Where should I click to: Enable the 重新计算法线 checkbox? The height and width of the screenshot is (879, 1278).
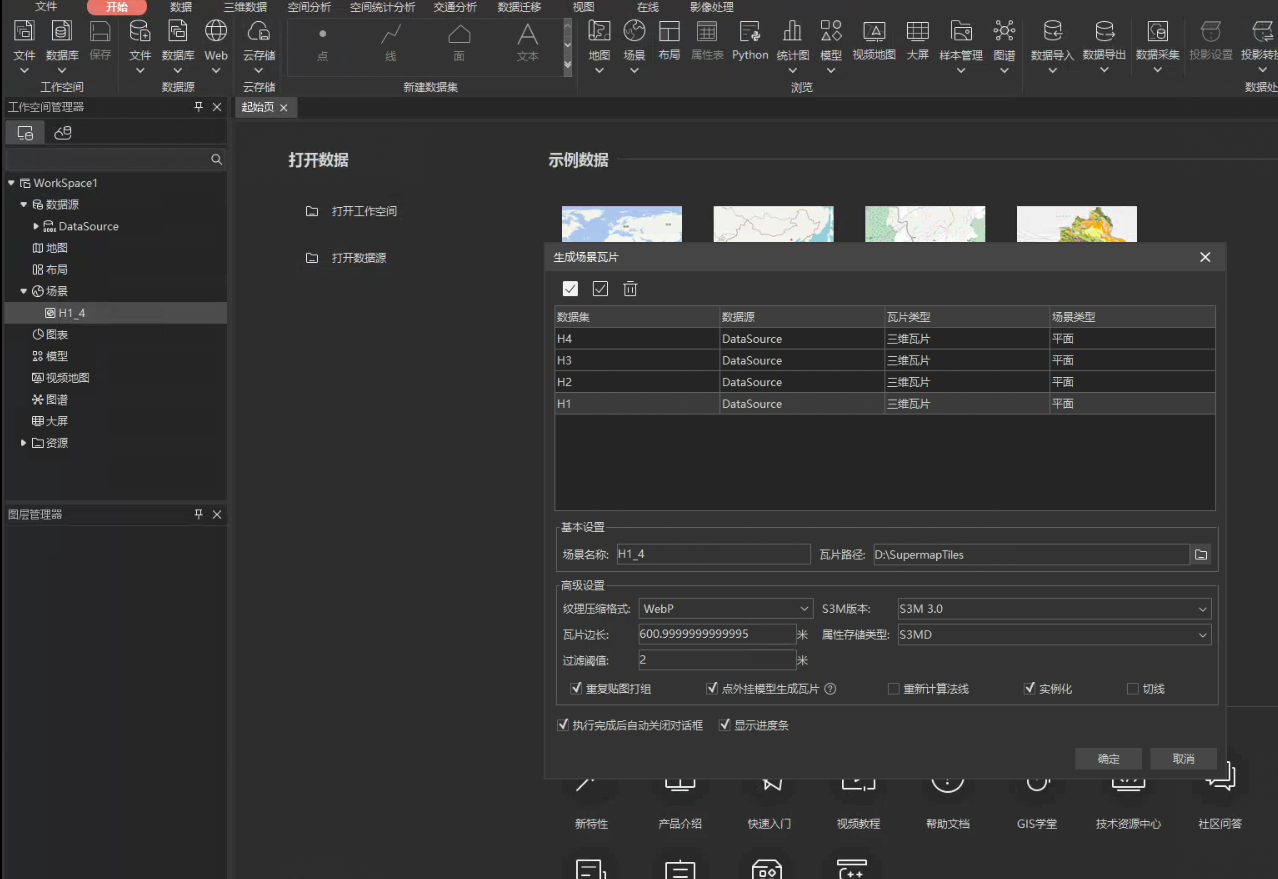(894, 689)
